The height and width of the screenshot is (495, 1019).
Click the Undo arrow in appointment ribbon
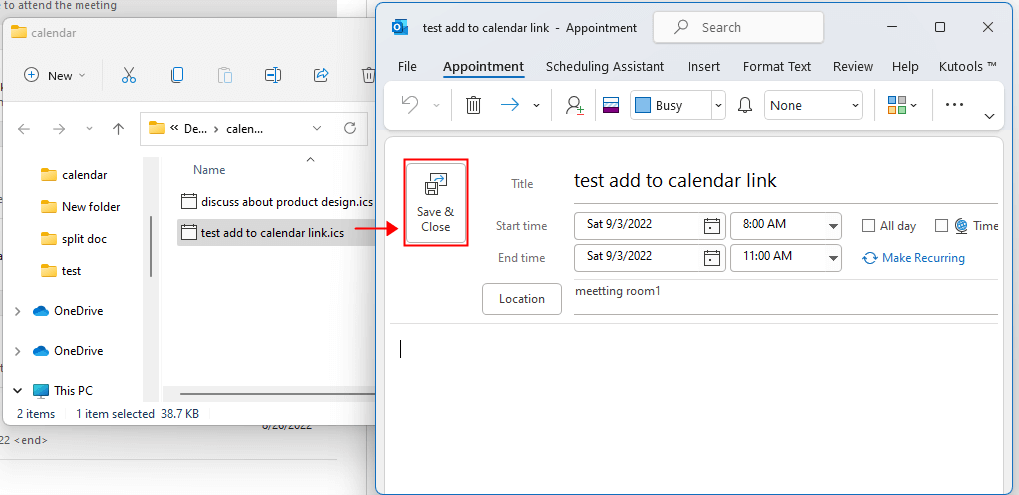click(x=410, y=105)
